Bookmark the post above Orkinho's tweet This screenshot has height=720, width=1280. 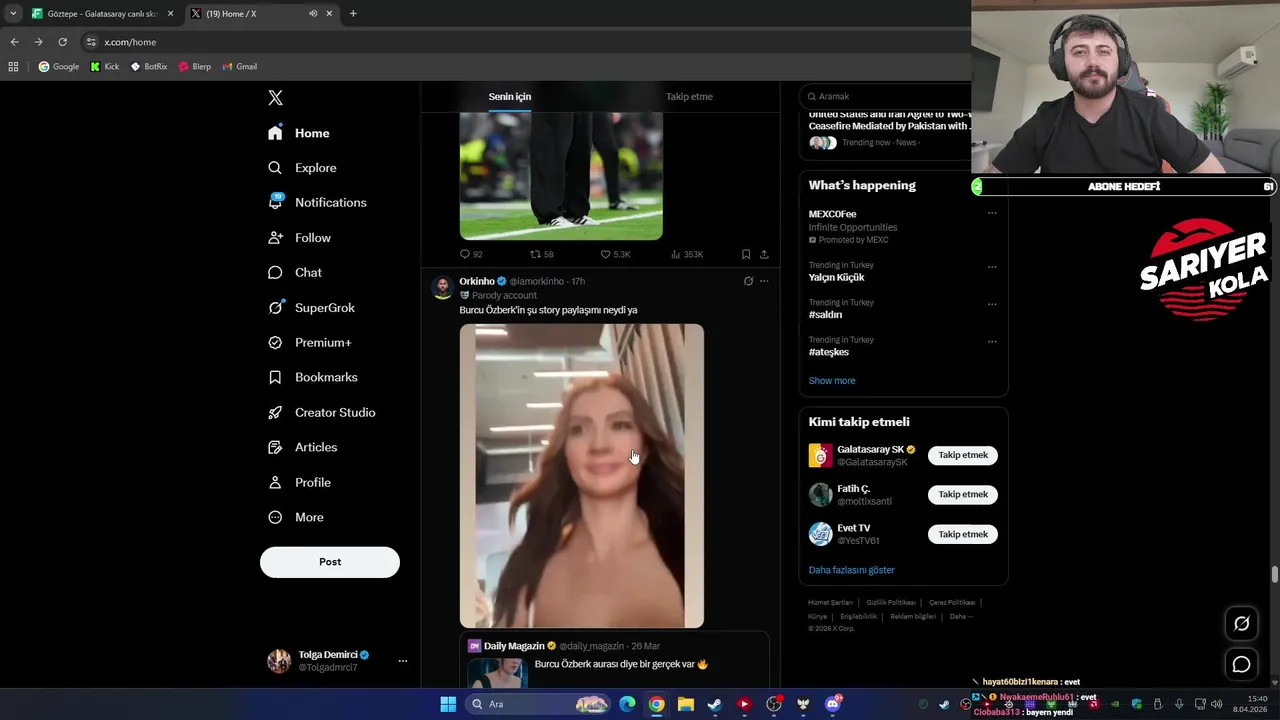pos(746,254)
